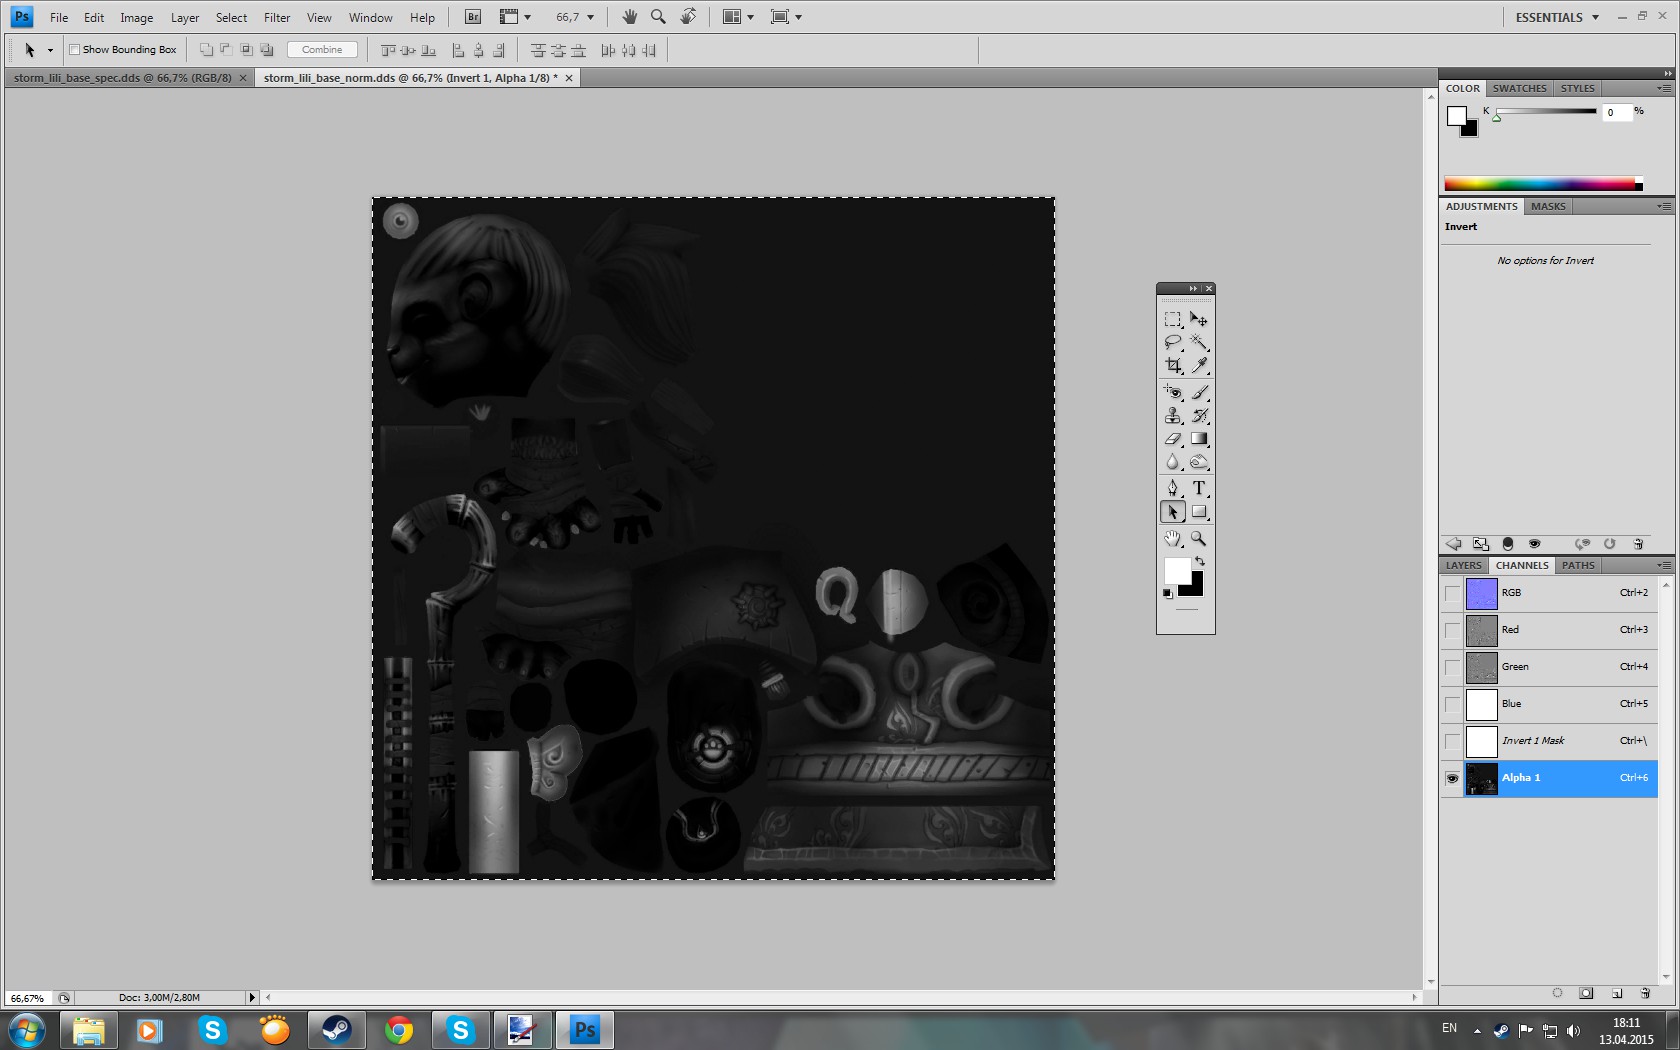Select the Blur tool
Image resolution: width=1680 pixels, height=1050 pixels.
[x=1173, y=461]
